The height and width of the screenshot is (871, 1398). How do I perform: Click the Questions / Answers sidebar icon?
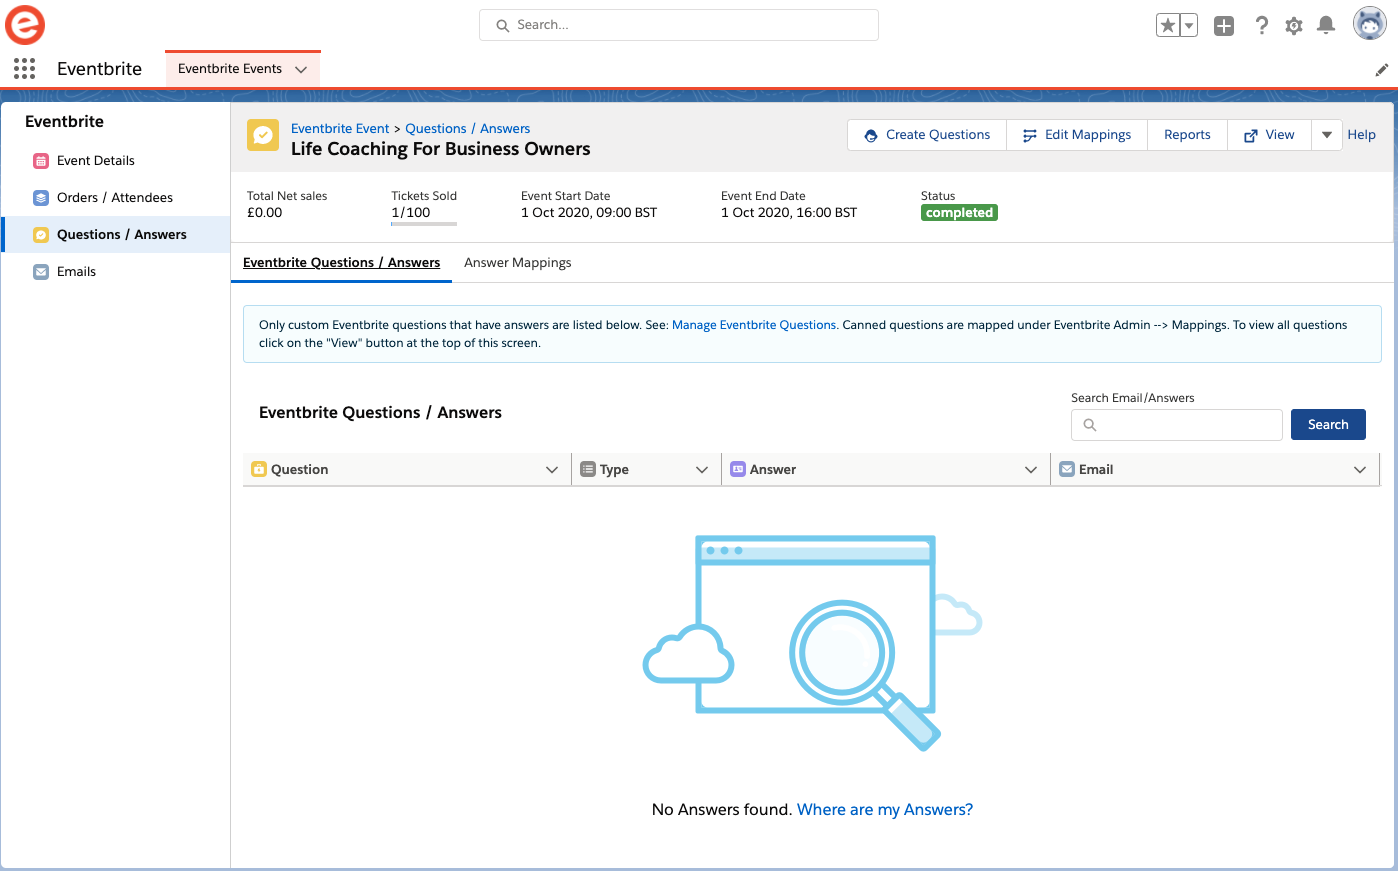[x=41, y=234]
